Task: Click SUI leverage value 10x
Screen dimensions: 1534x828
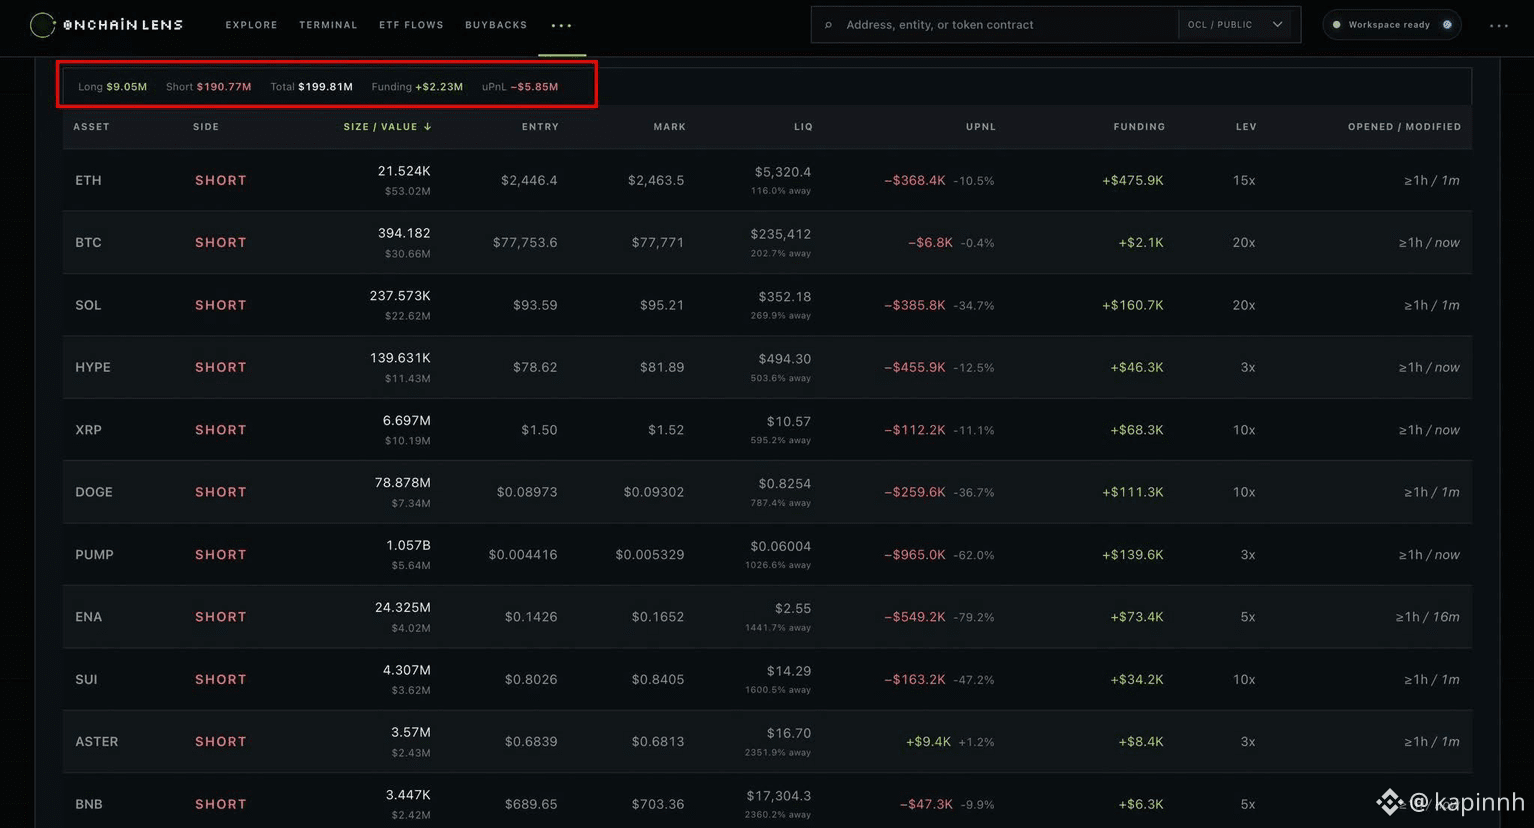Action: click(1244, 680)
